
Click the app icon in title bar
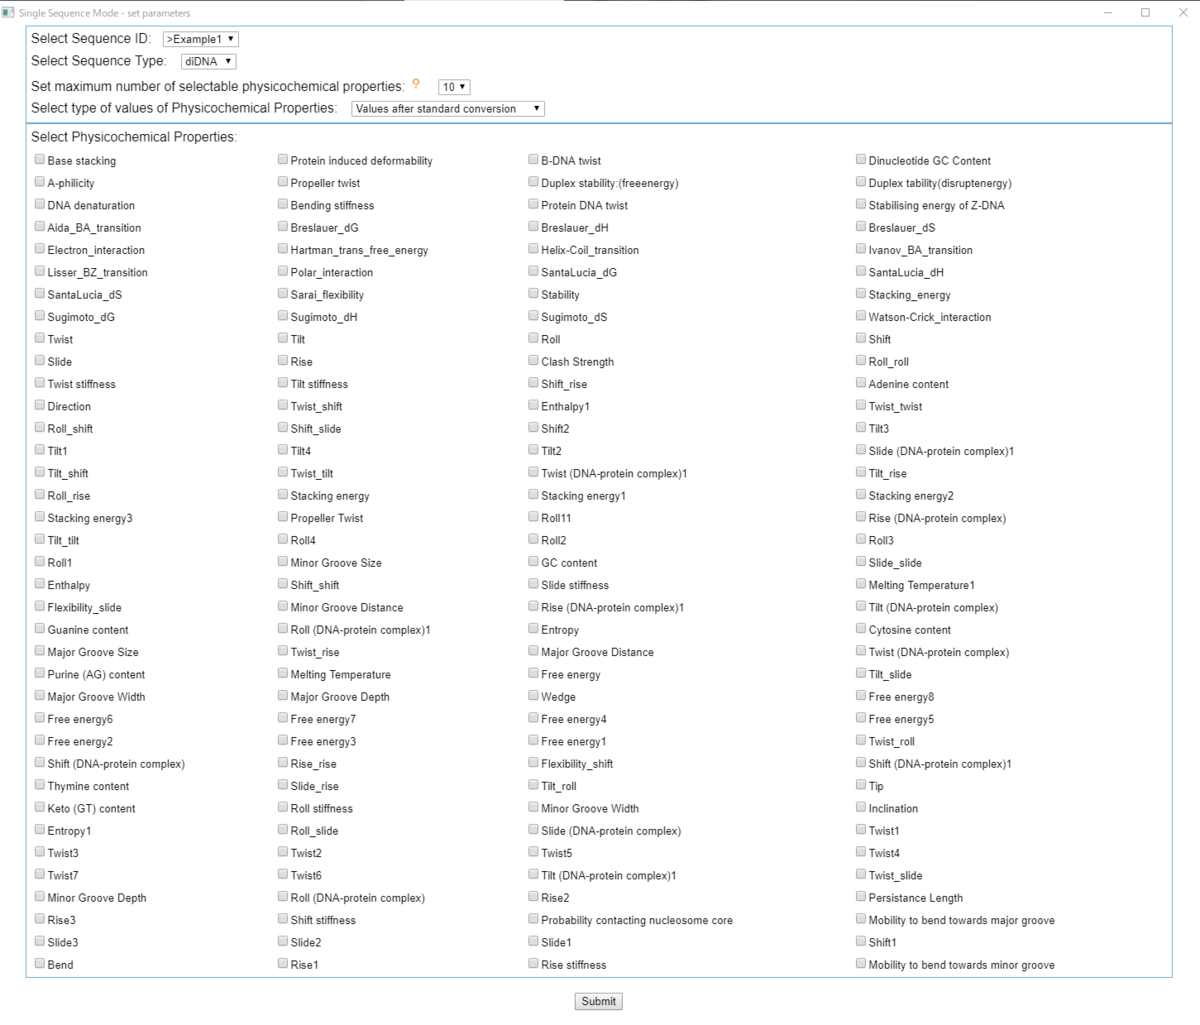click(x=9, y=13)
